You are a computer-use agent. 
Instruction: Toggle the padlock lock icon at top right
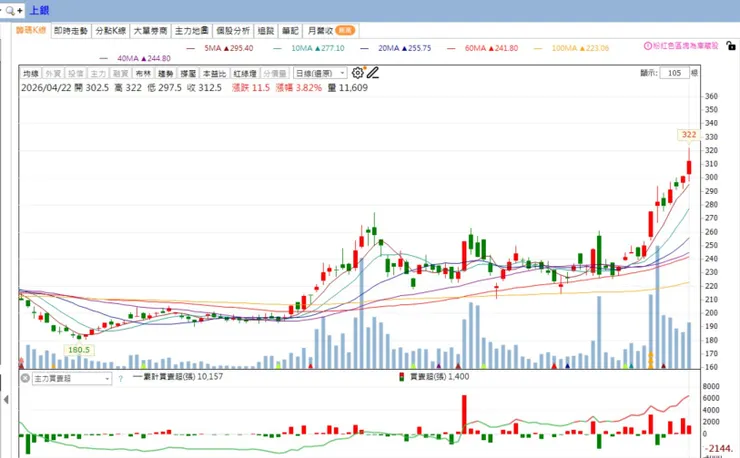point(731,46)
